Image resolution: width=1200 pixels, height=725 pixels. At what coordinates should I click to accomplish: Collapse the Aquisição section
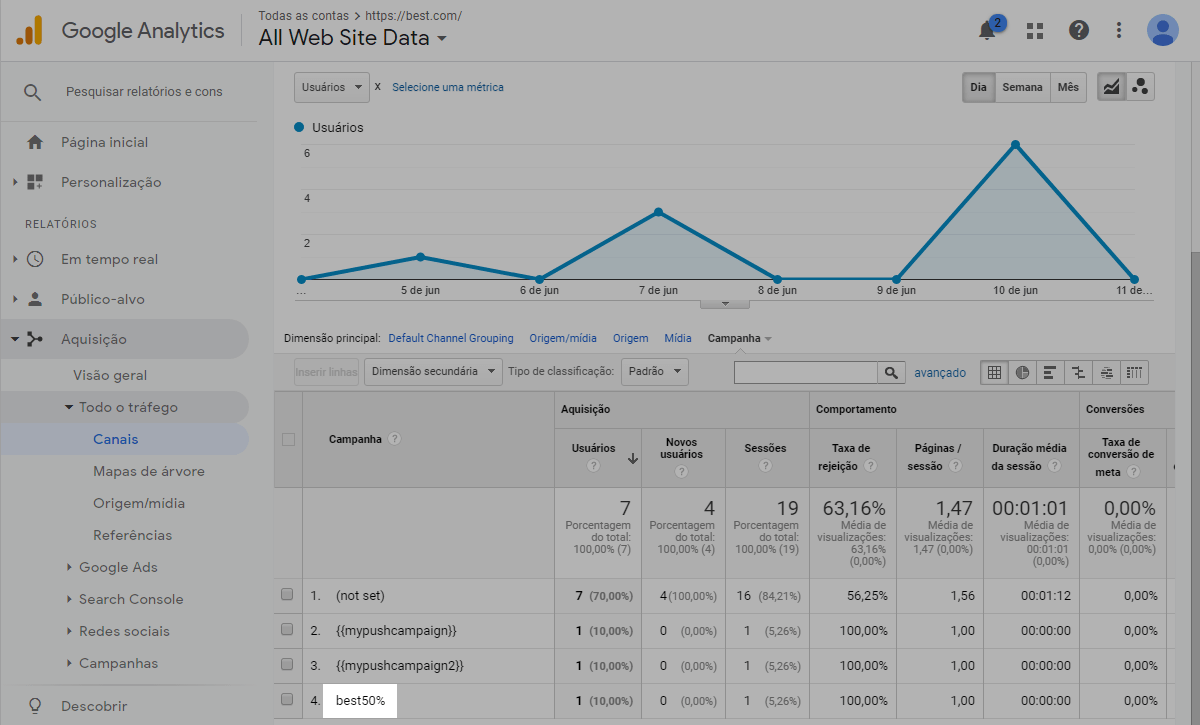pyautogui.click(x=15, y=339)
